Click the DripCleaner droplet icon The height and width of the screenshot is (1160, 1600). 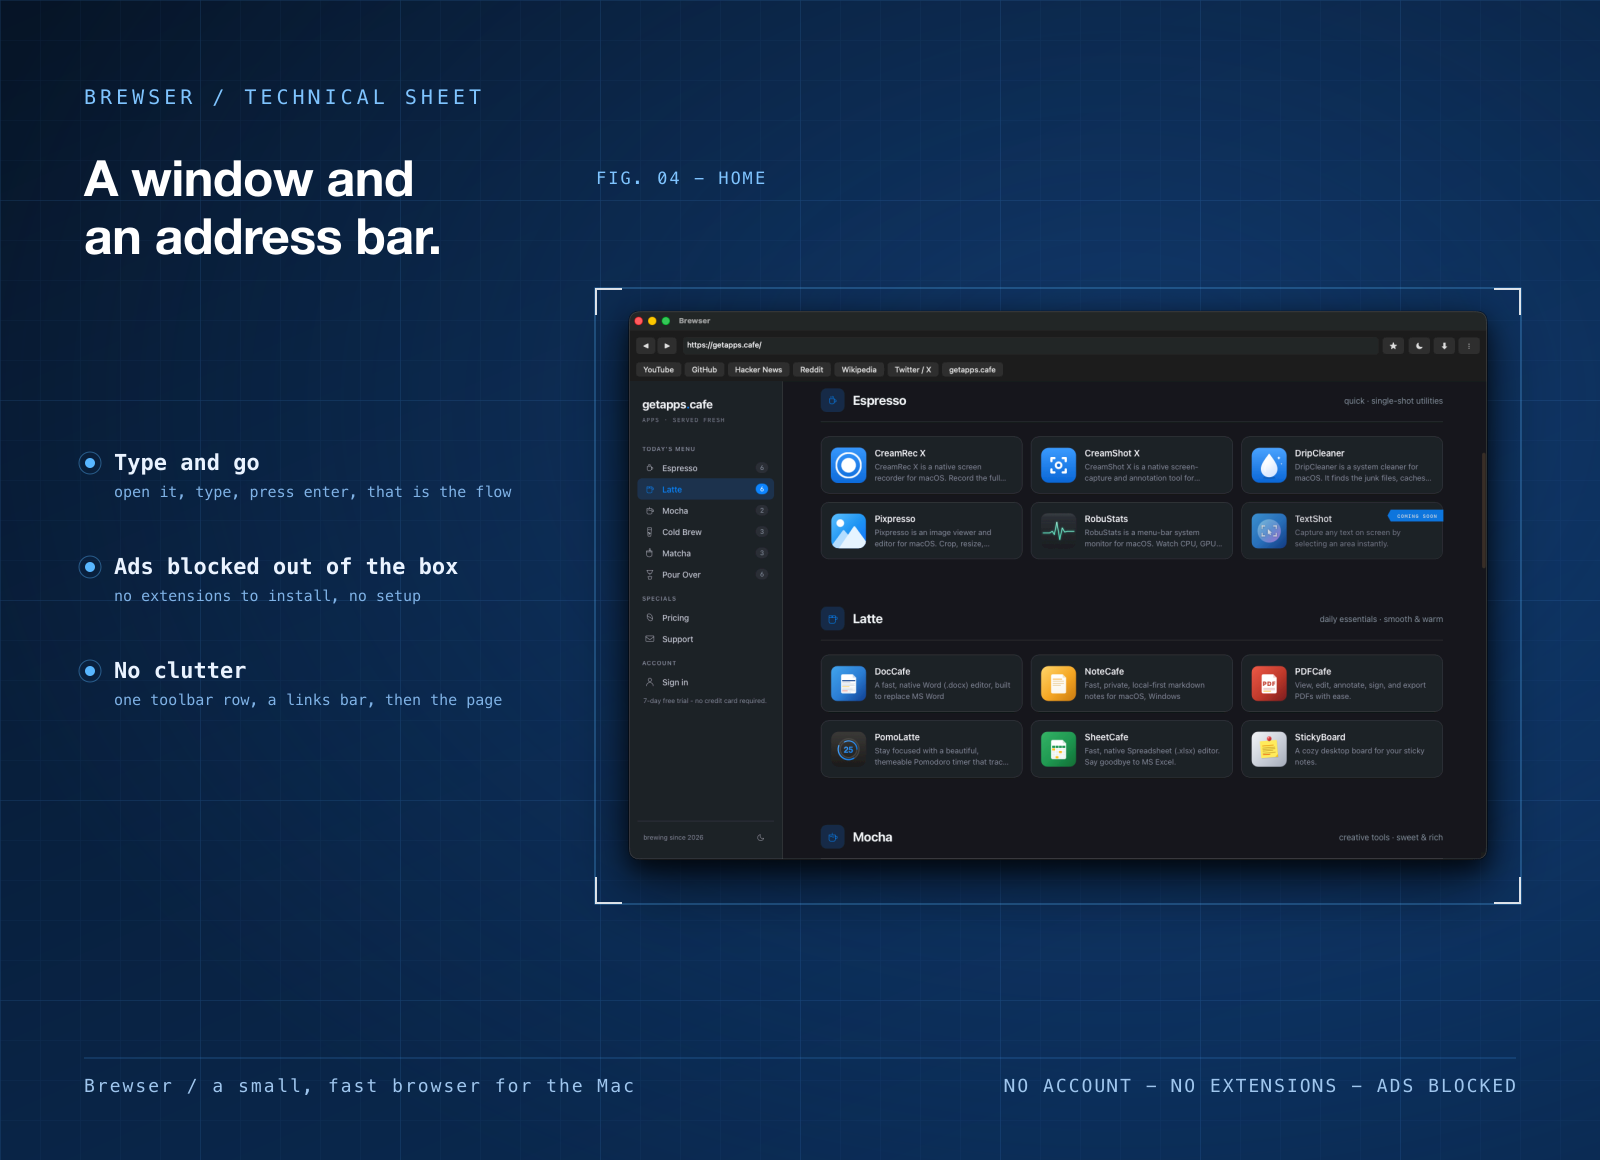pos(1269,465)
